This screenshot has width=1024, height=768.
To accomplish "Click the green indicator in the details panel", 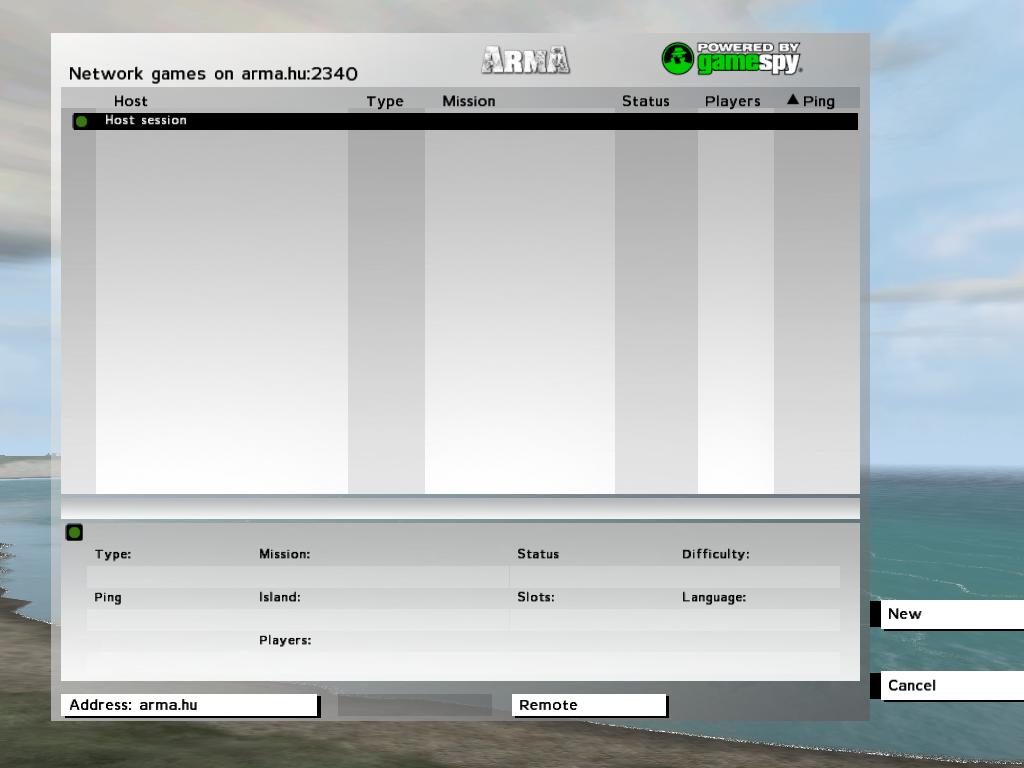I will click(x=74, y=532).
